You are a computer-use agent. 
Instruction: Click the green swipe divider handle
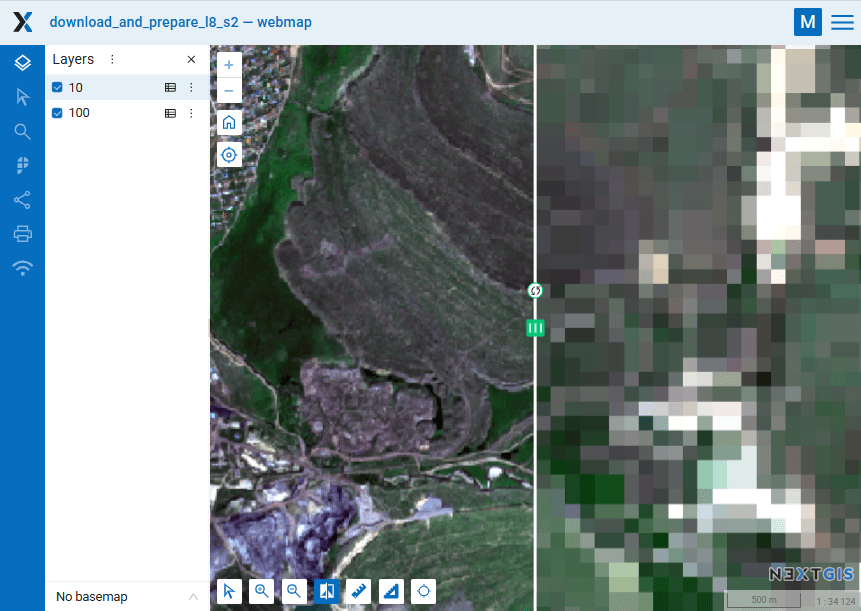coord(535,327)
